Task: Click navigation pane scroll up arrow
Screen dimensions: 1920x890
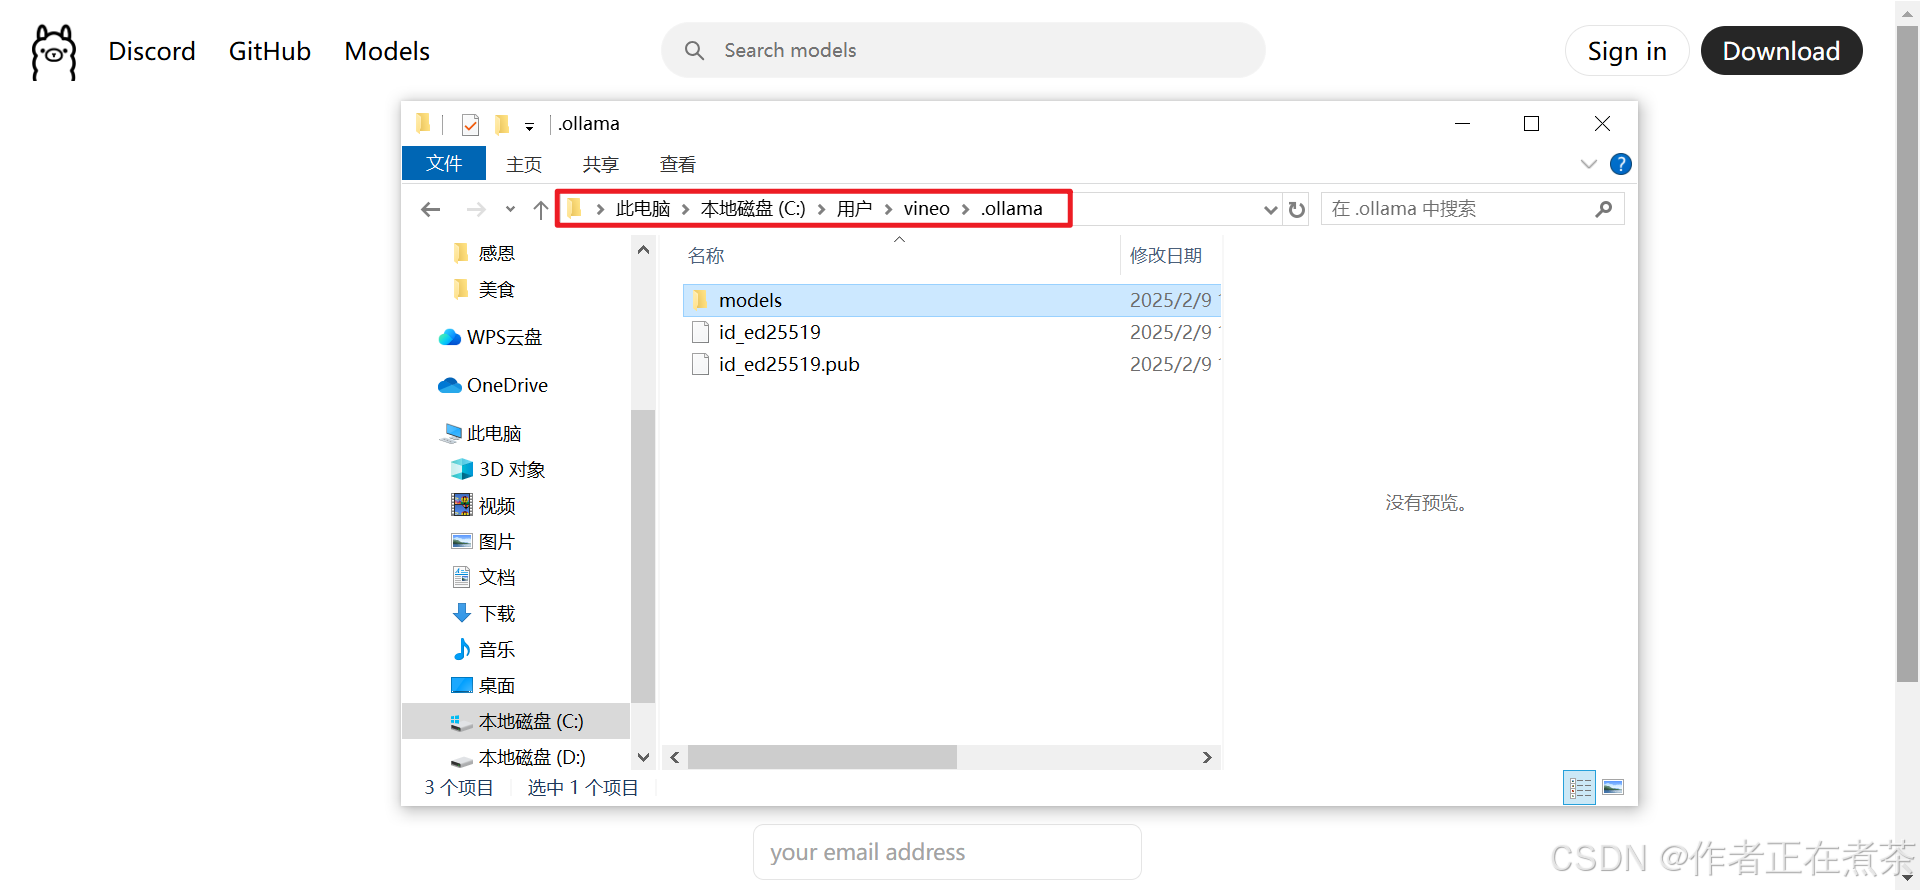Action: [x=643, y=250]
